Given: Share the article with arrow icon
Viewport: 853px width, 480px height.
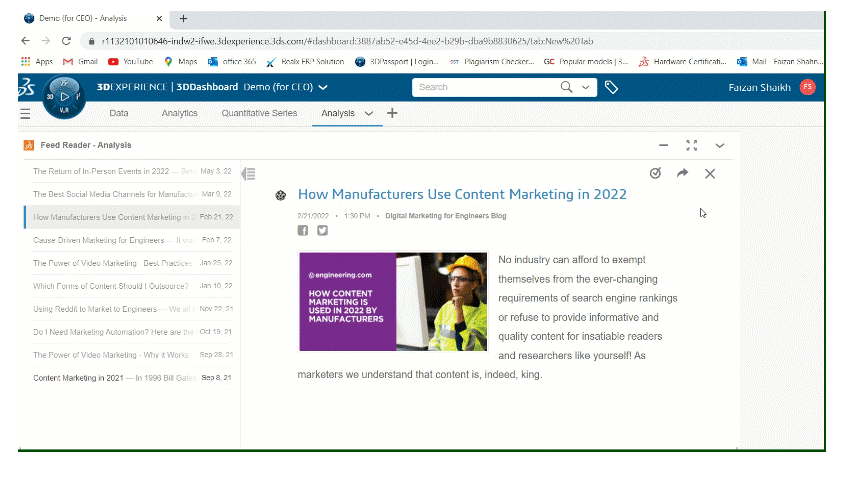Looking at the screenshot, I should coord(682,173).
